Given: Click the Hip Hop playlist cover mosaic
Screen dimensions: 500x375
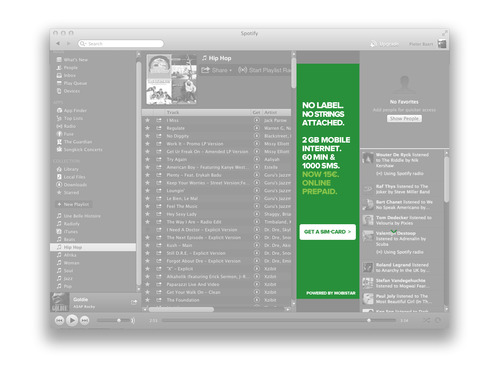Looking at the screenshot, I should click(x=172, y=79).
